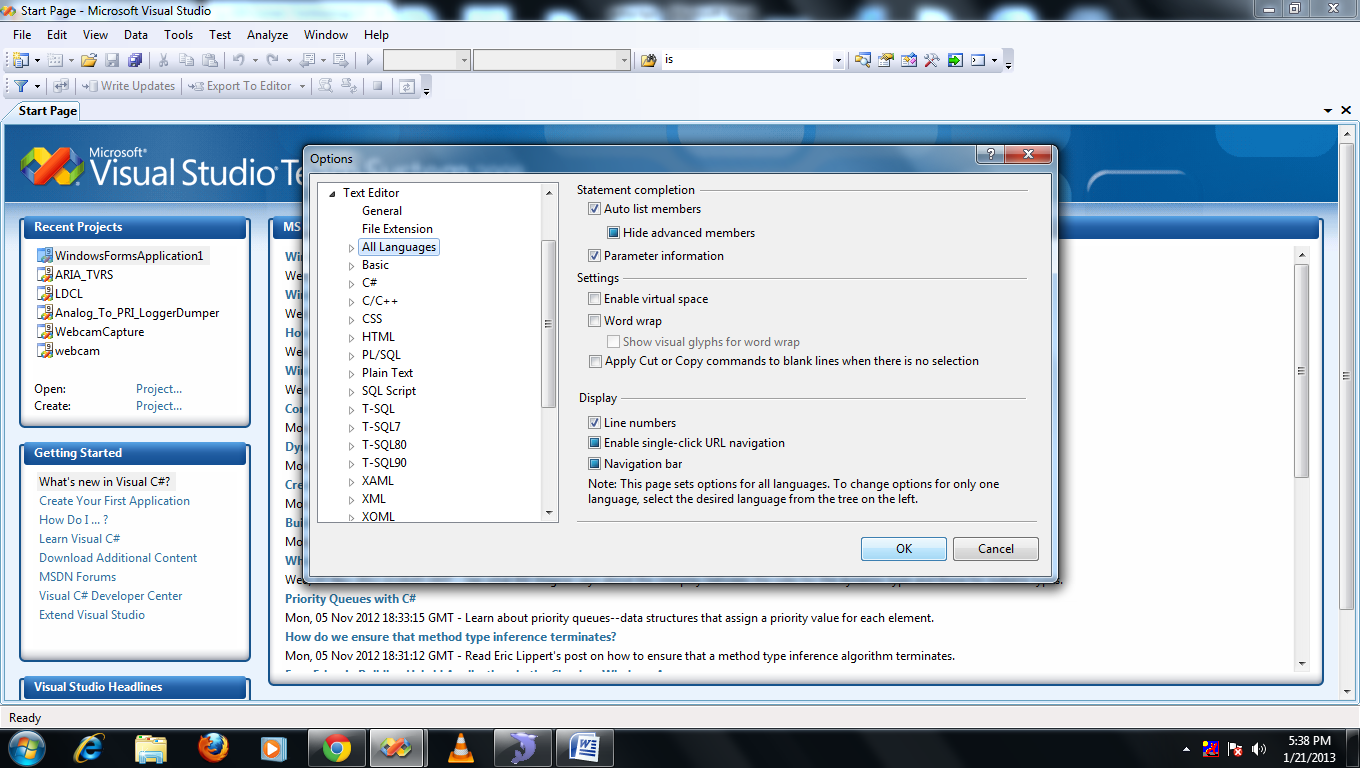Click the Windows Start button
The image size is (1360, 768).
pyautogui.click(x=26, y=748)
